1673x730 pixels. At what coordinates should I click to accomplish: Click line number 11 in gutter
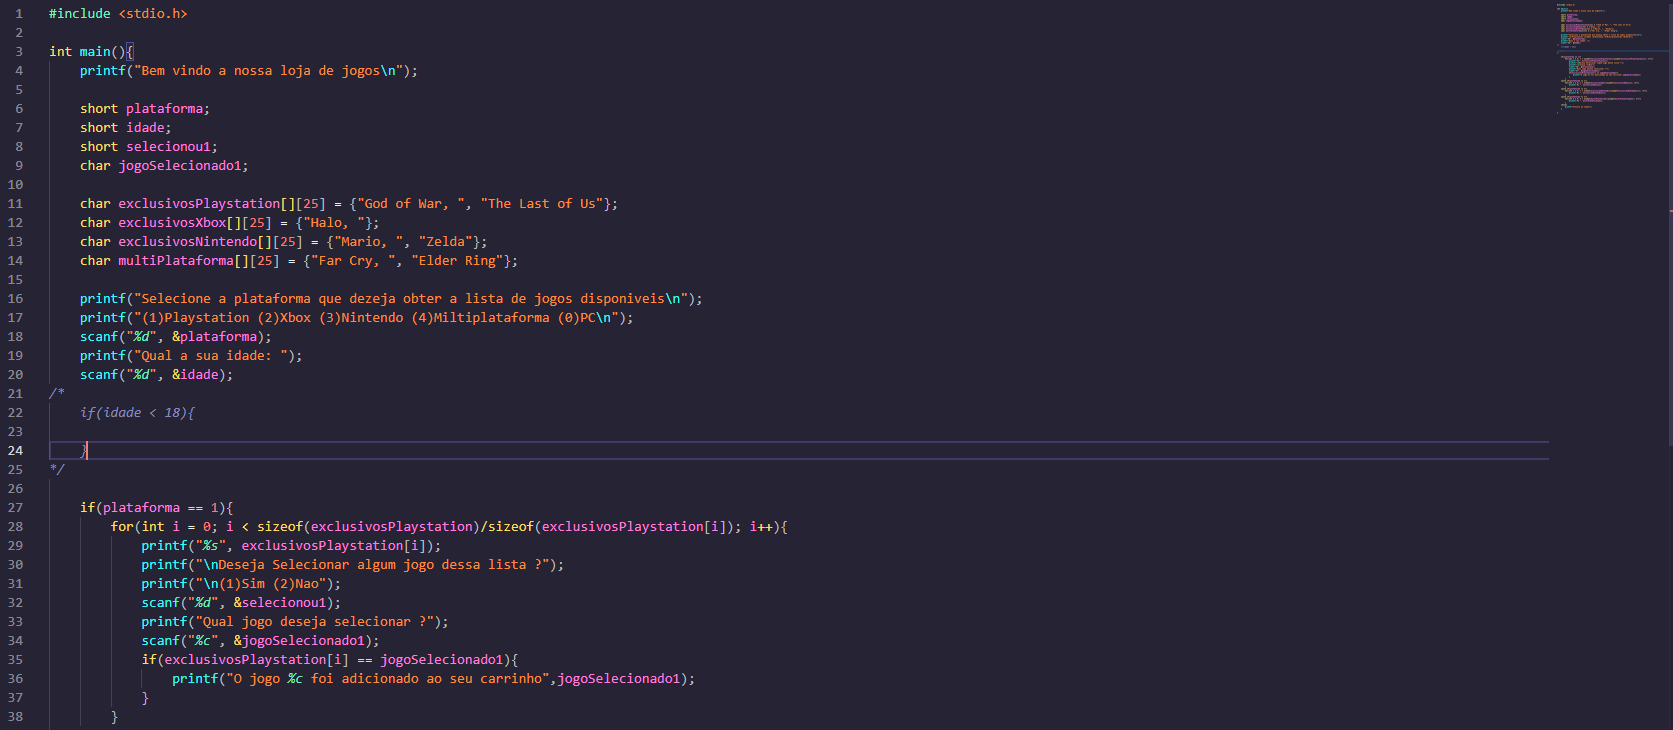(x=15, y=204)
